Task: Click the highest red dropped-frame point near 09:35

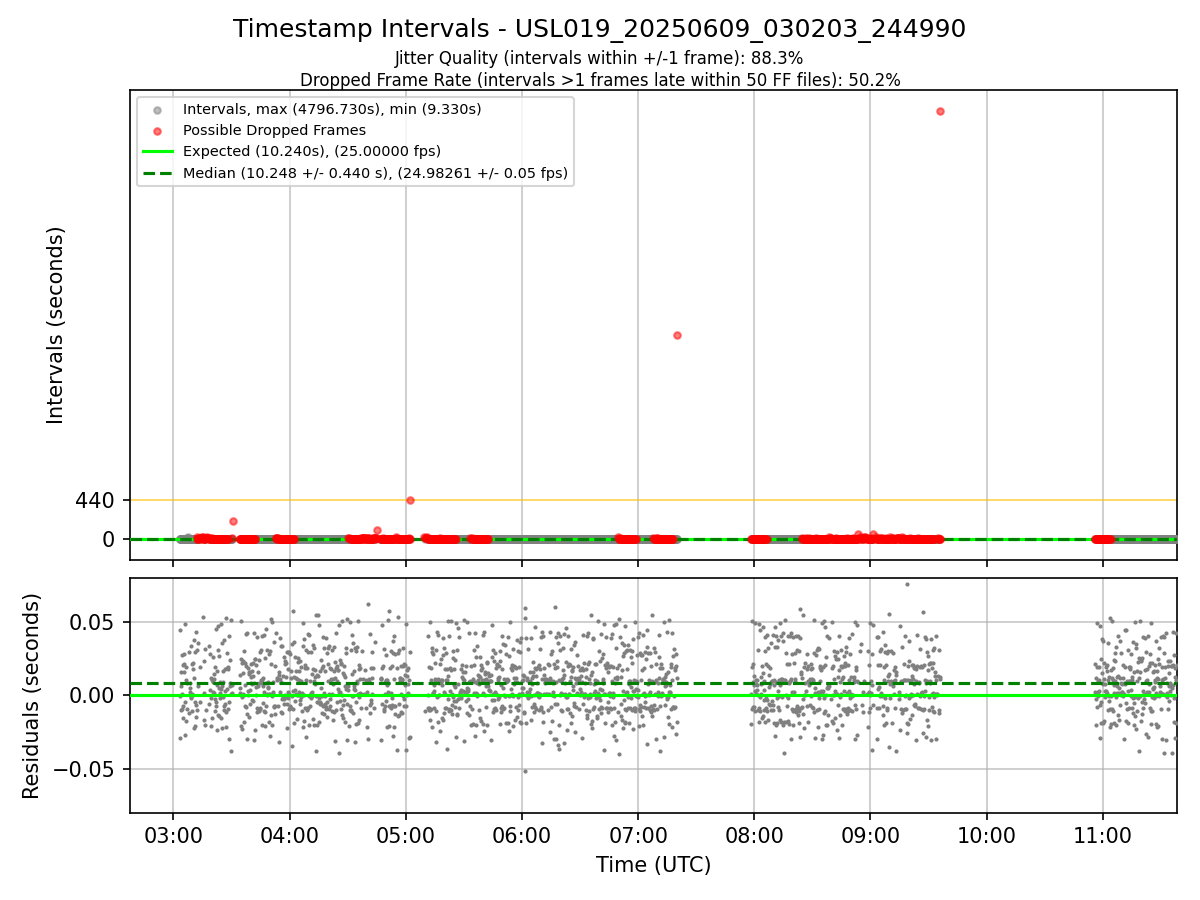Action: tap(940, 111)
